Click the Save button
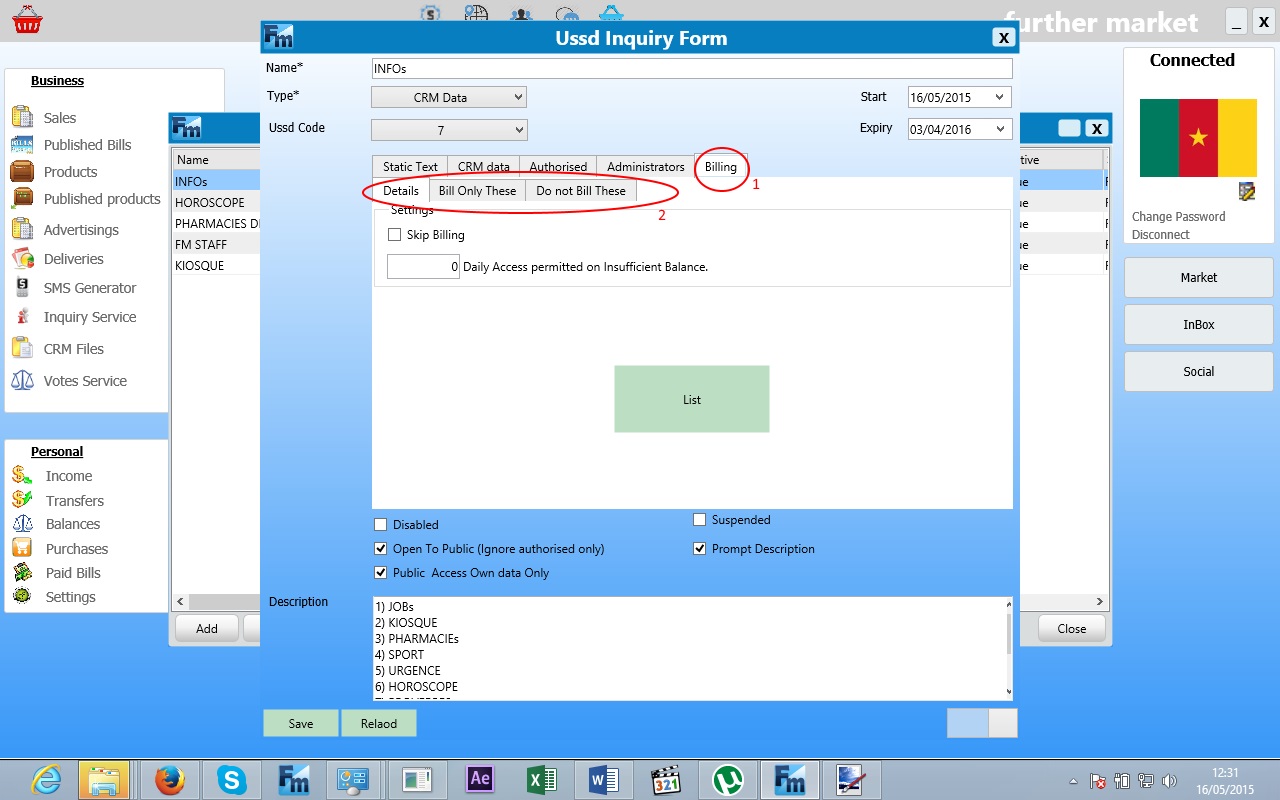This screenshot has width=1280, height=800. click(301, 723)
